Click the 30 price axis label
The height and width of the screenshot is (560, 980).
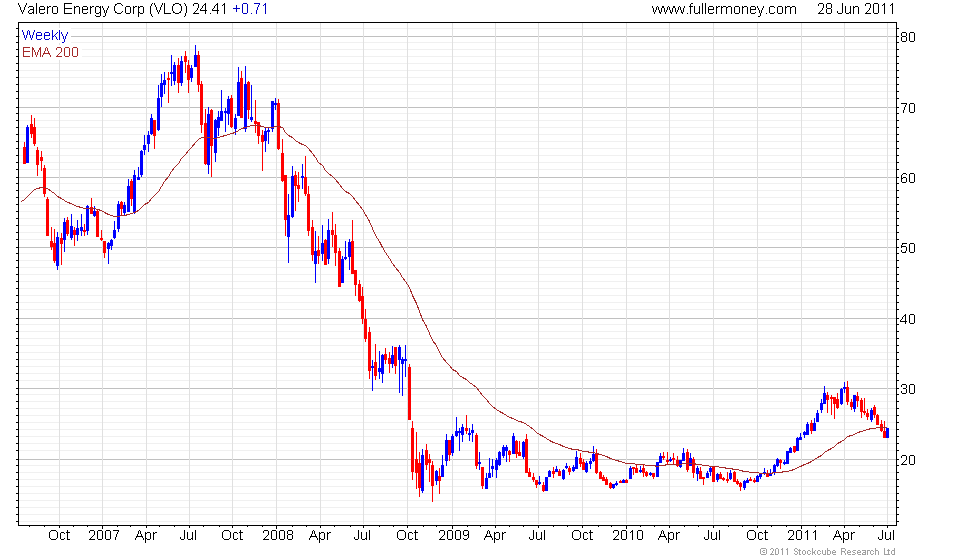tap(908, 389)
